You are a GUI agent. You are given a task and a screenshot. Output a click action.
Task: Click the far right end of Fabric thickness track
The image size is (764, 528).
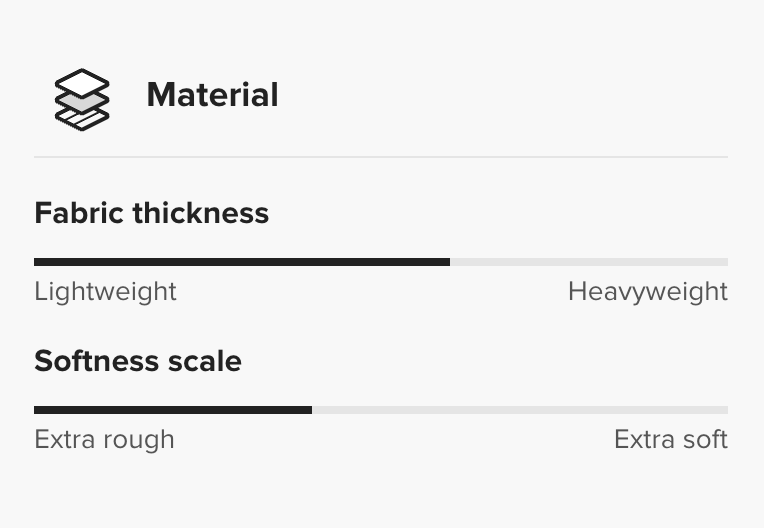(726, 262)
